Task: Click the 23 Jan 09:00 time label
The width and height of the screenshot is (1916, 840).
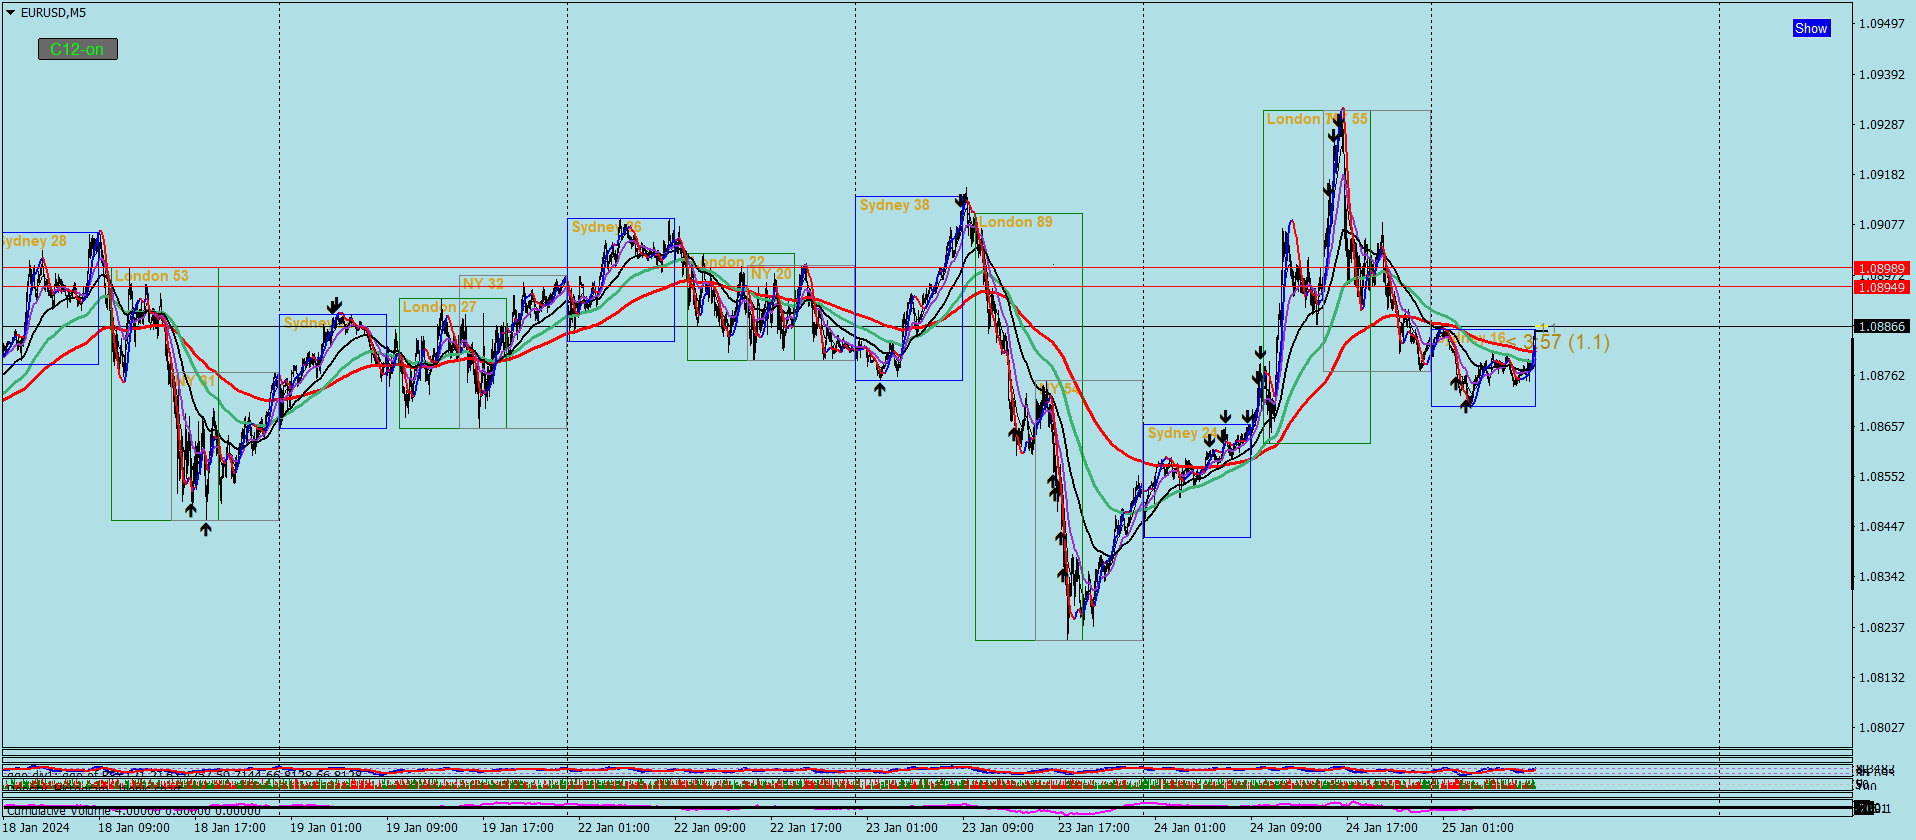Action: pos(997,828)
